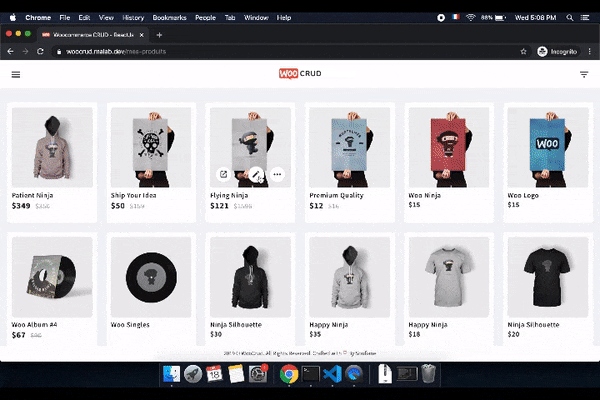Open the Woo Album #4 image
The image size is (600, 400).
(x=52, y=277)
